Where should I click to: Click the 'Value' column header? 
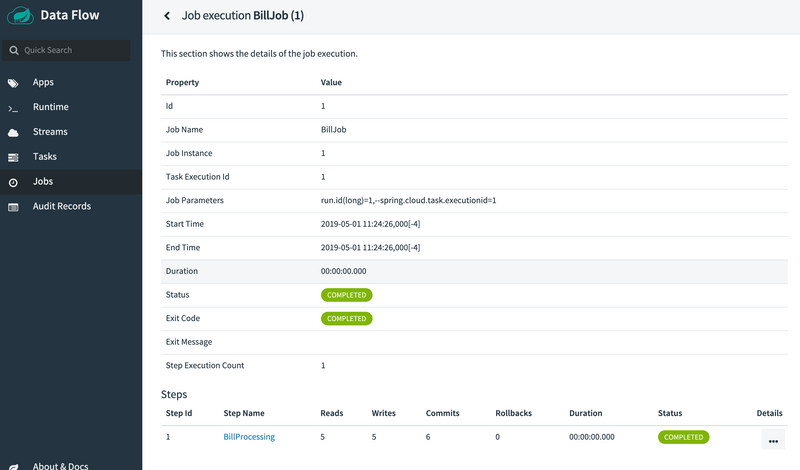[331, 83]
